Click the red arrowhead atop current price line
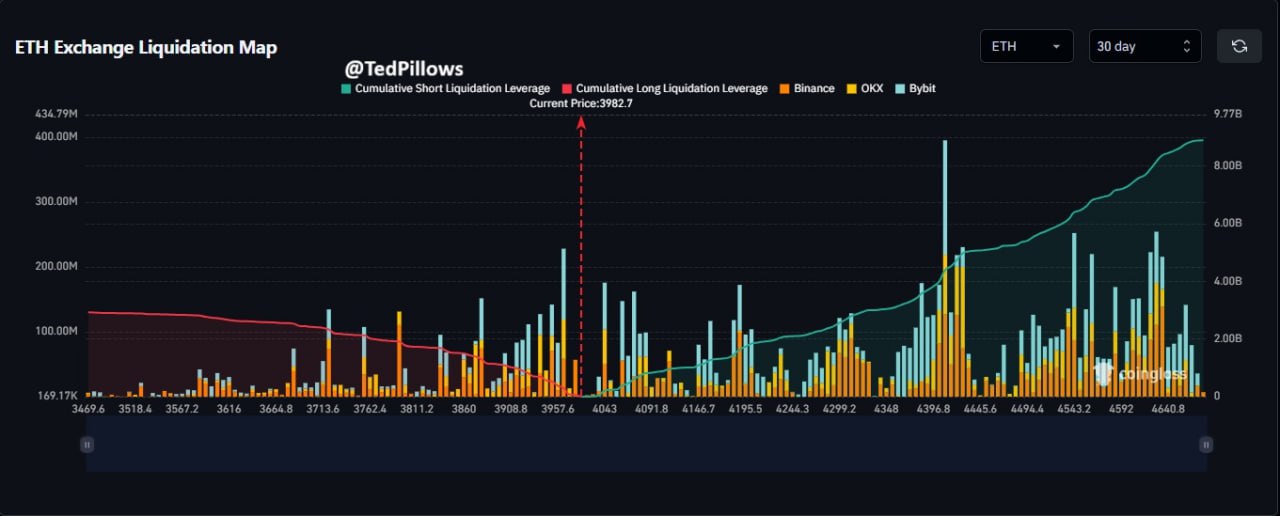 581,121
